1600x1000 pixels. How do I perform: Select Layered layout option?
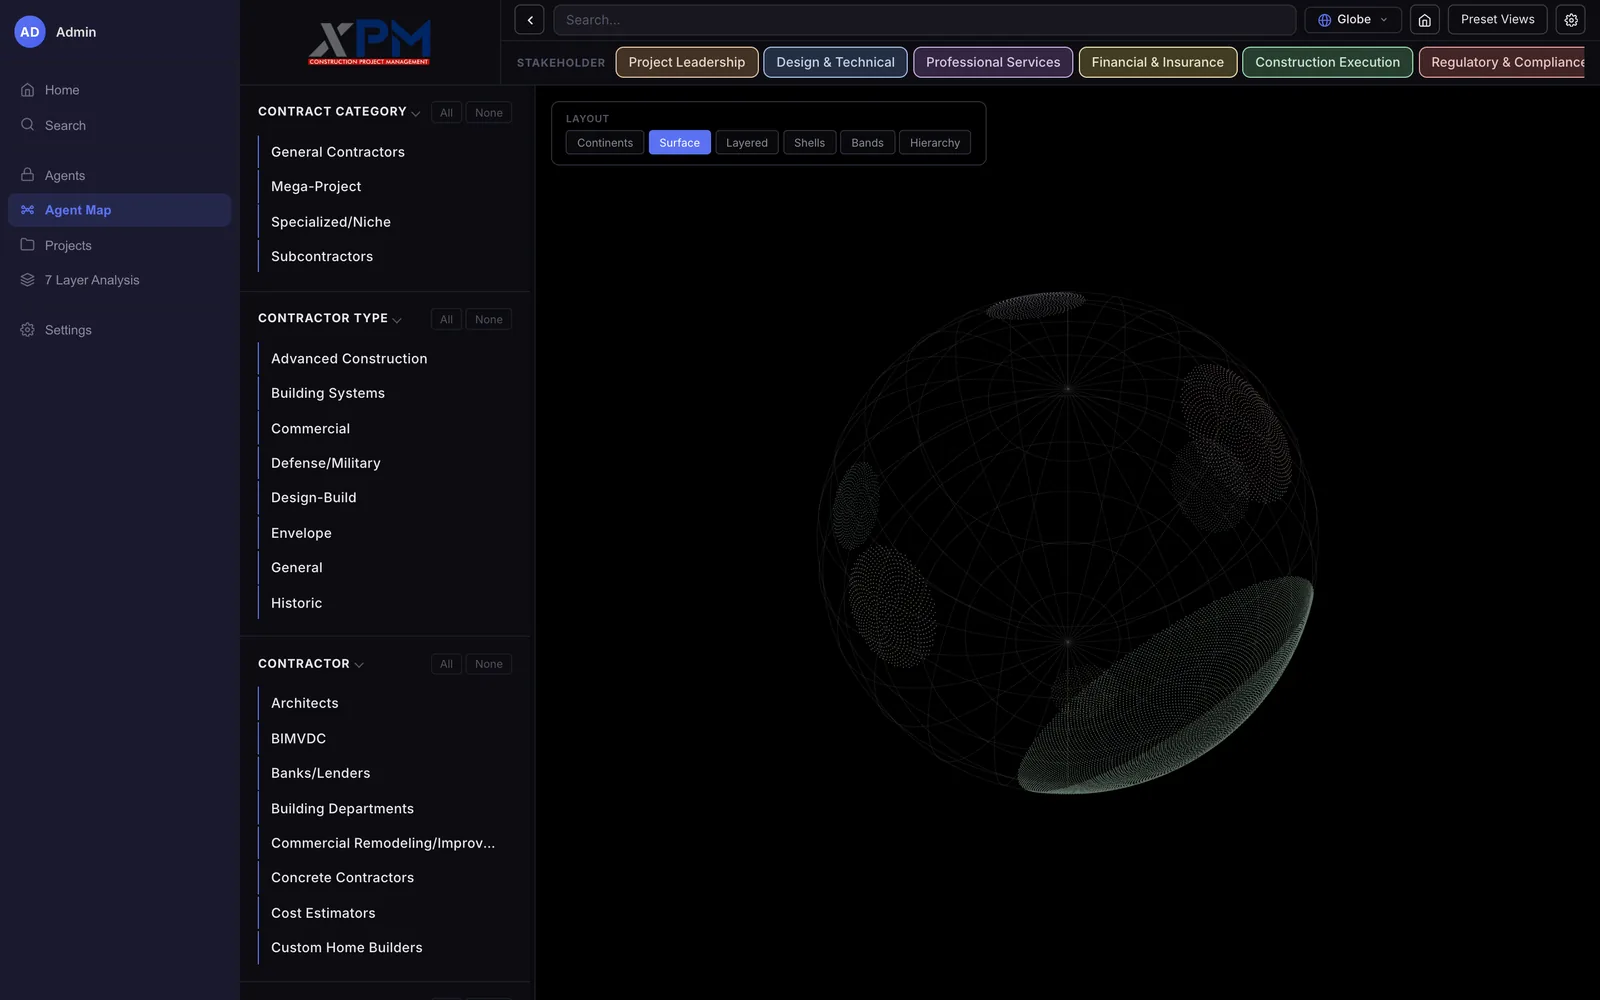click(747, 143)
